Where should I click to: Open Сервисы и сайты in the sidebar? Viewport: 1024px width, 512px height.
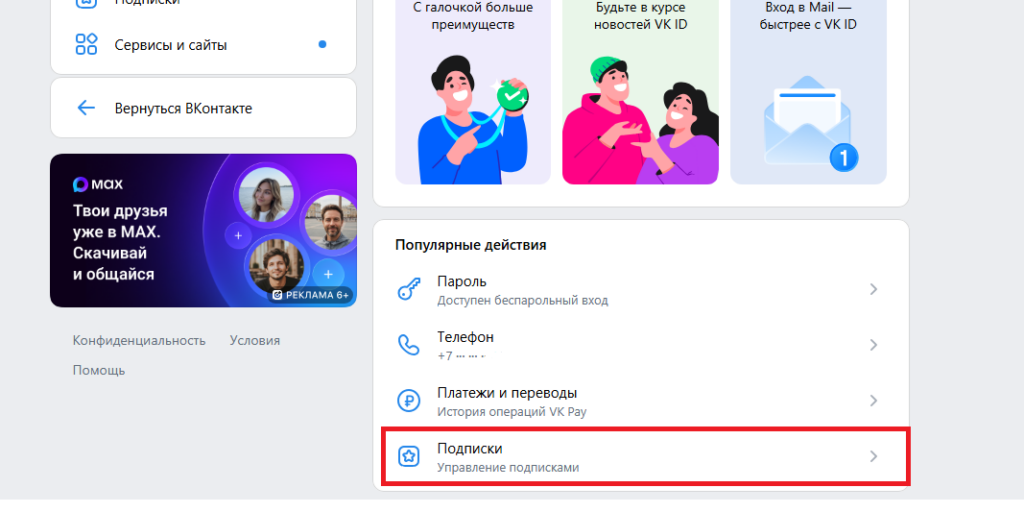[x=170, y=45]
